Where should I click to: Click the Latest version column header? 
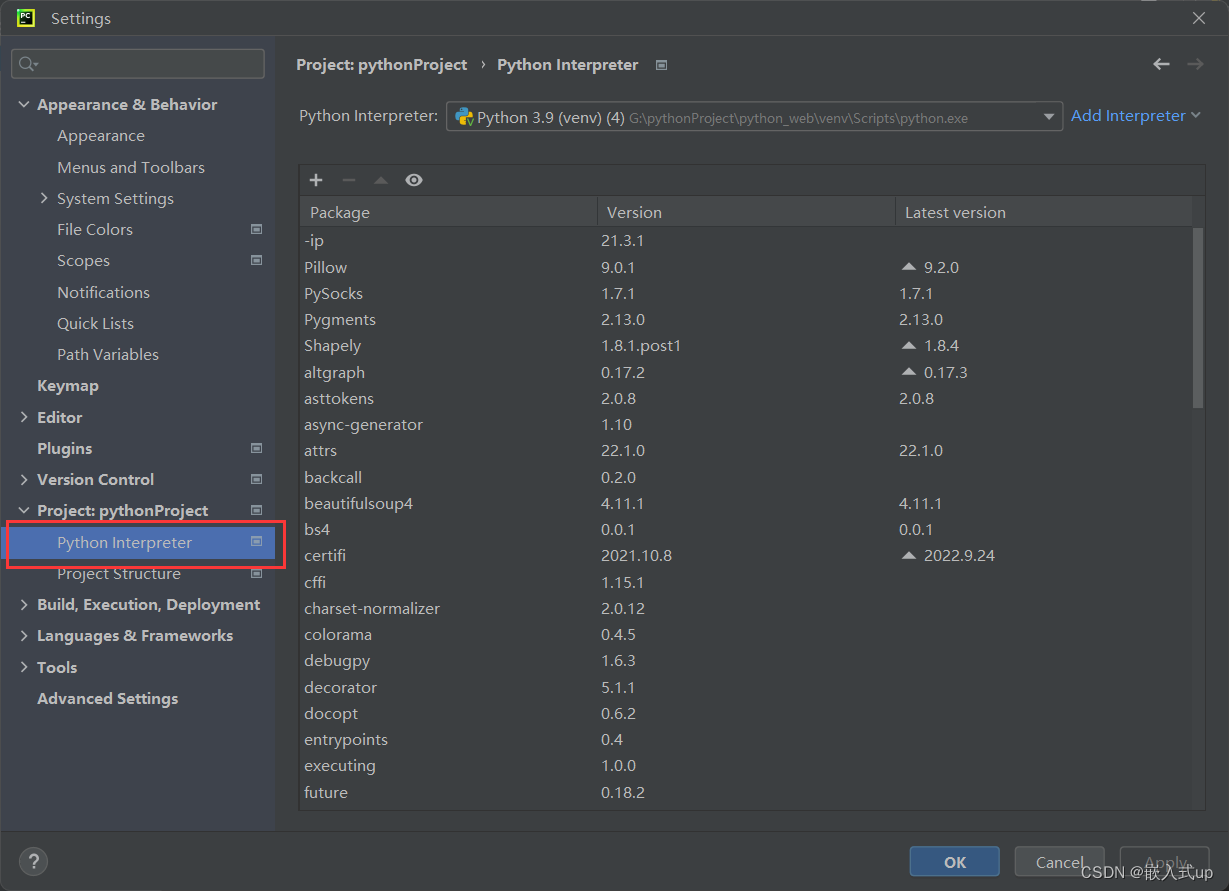click(1043, 212)
